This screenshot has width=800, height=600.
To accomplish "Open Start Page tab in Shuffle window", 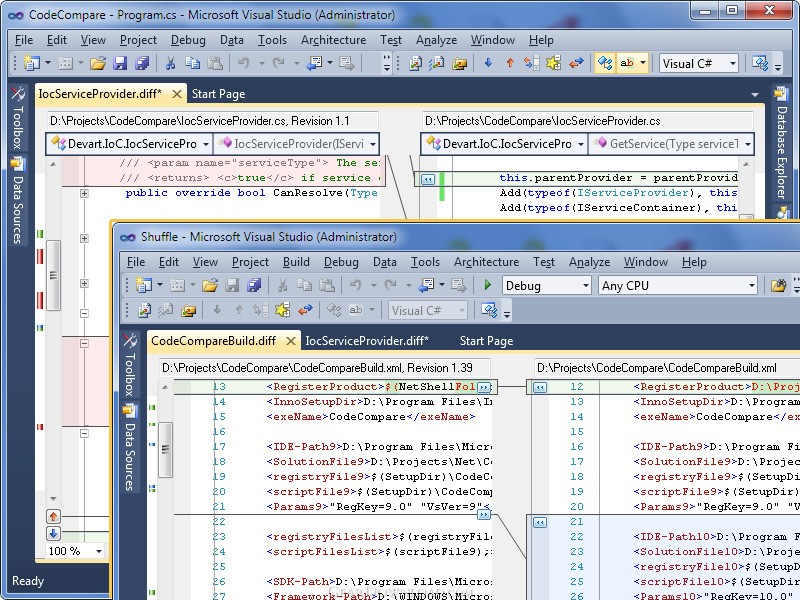I will (x=486, y=341).
